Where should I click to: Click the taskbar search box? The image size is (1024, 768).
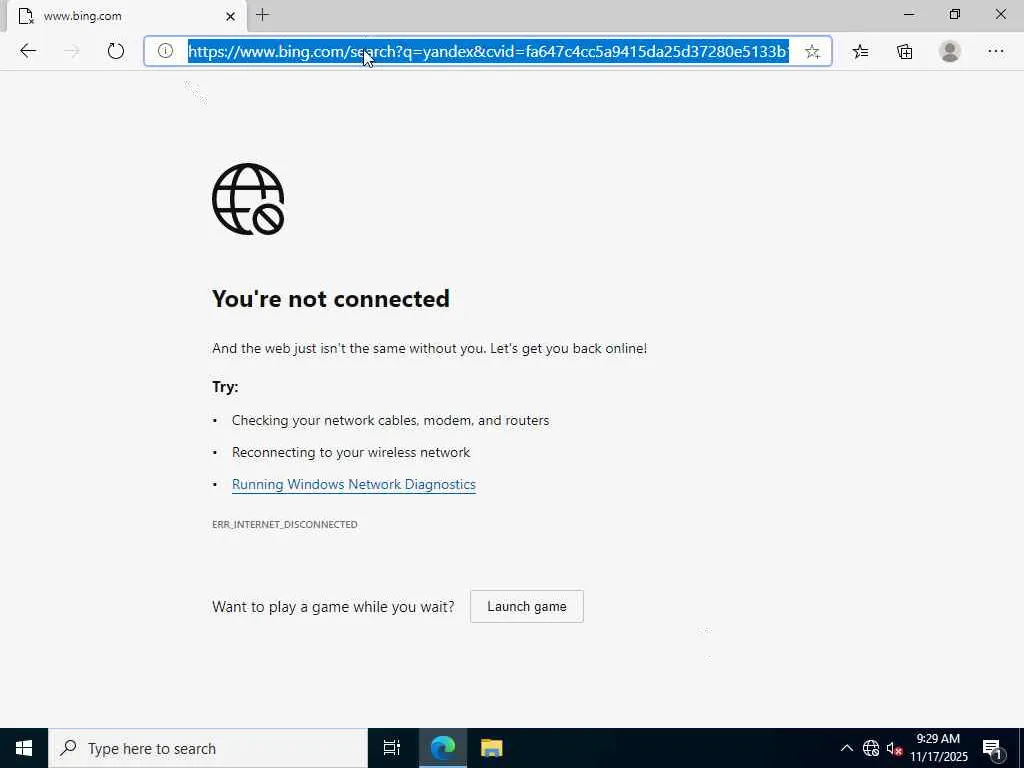pyautogui.click(x=208, y=748)
